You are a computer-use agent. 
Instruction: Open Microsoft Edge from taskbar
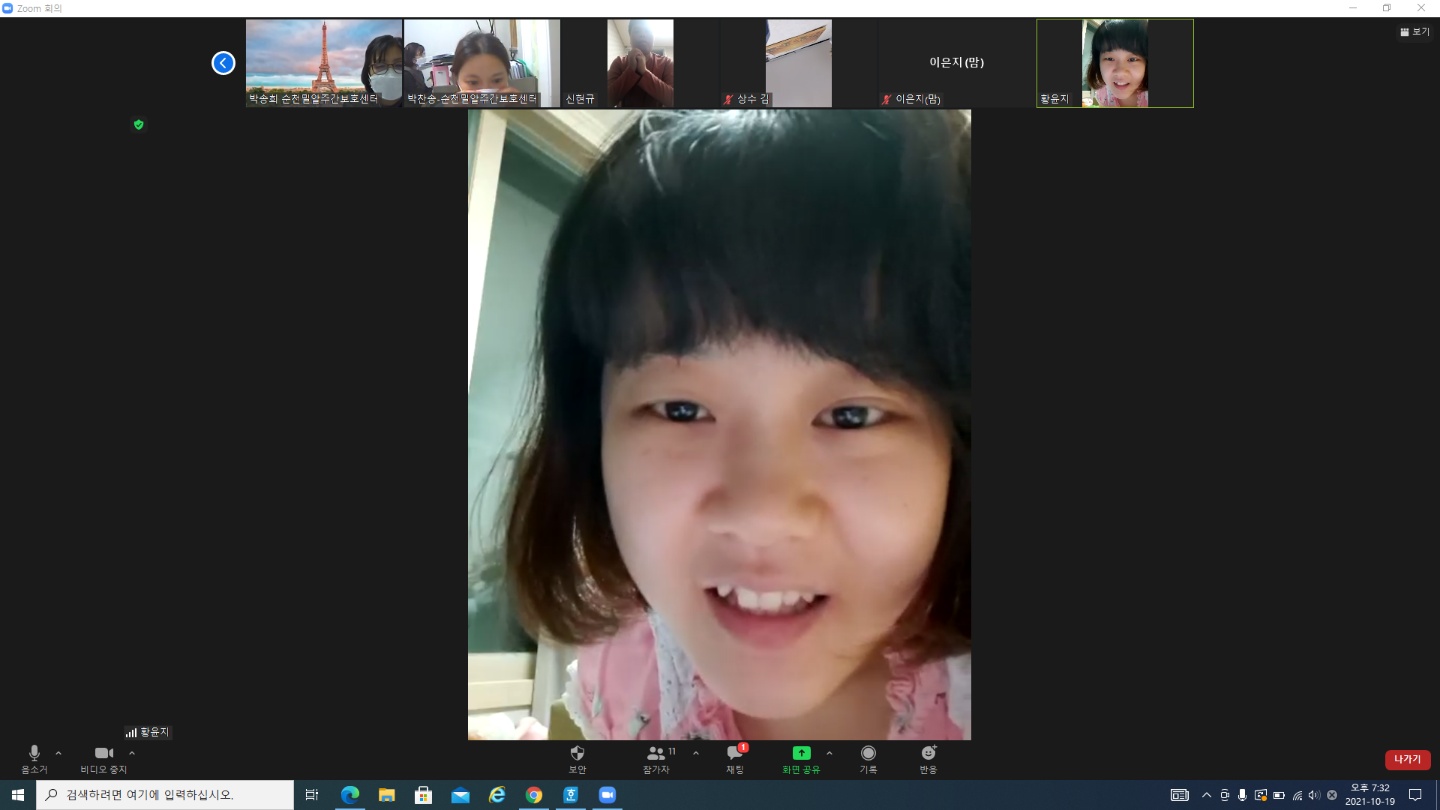pos(350,795)
